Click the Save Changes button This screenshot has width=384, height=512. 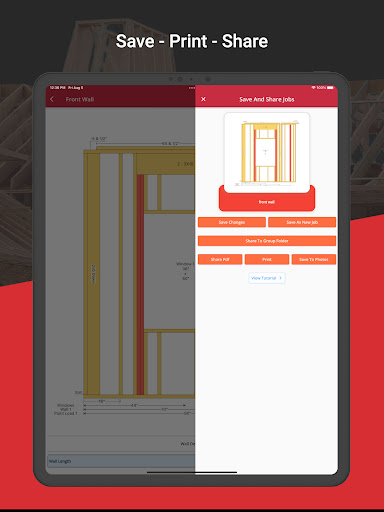[x=232, y=222]
